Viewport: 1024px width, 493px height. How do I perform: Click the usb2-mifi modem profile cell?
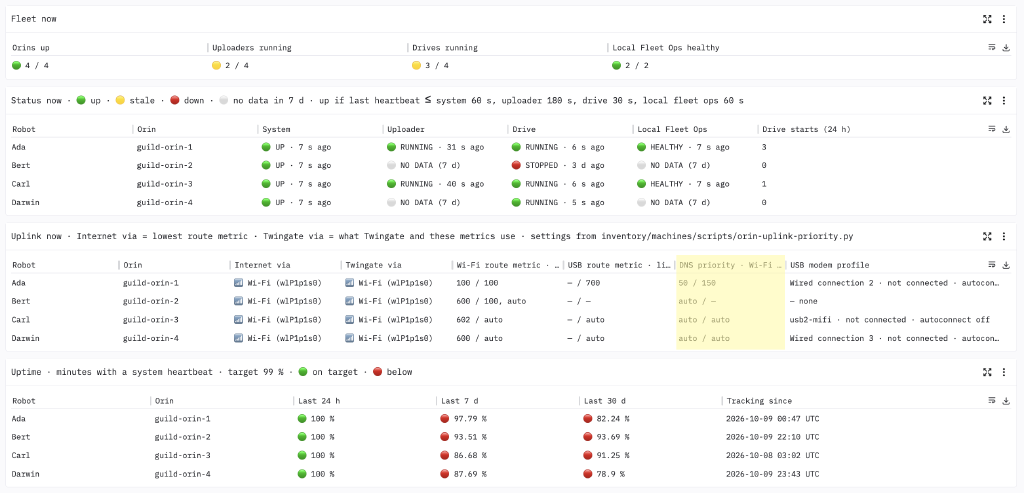tap(889, 320)
